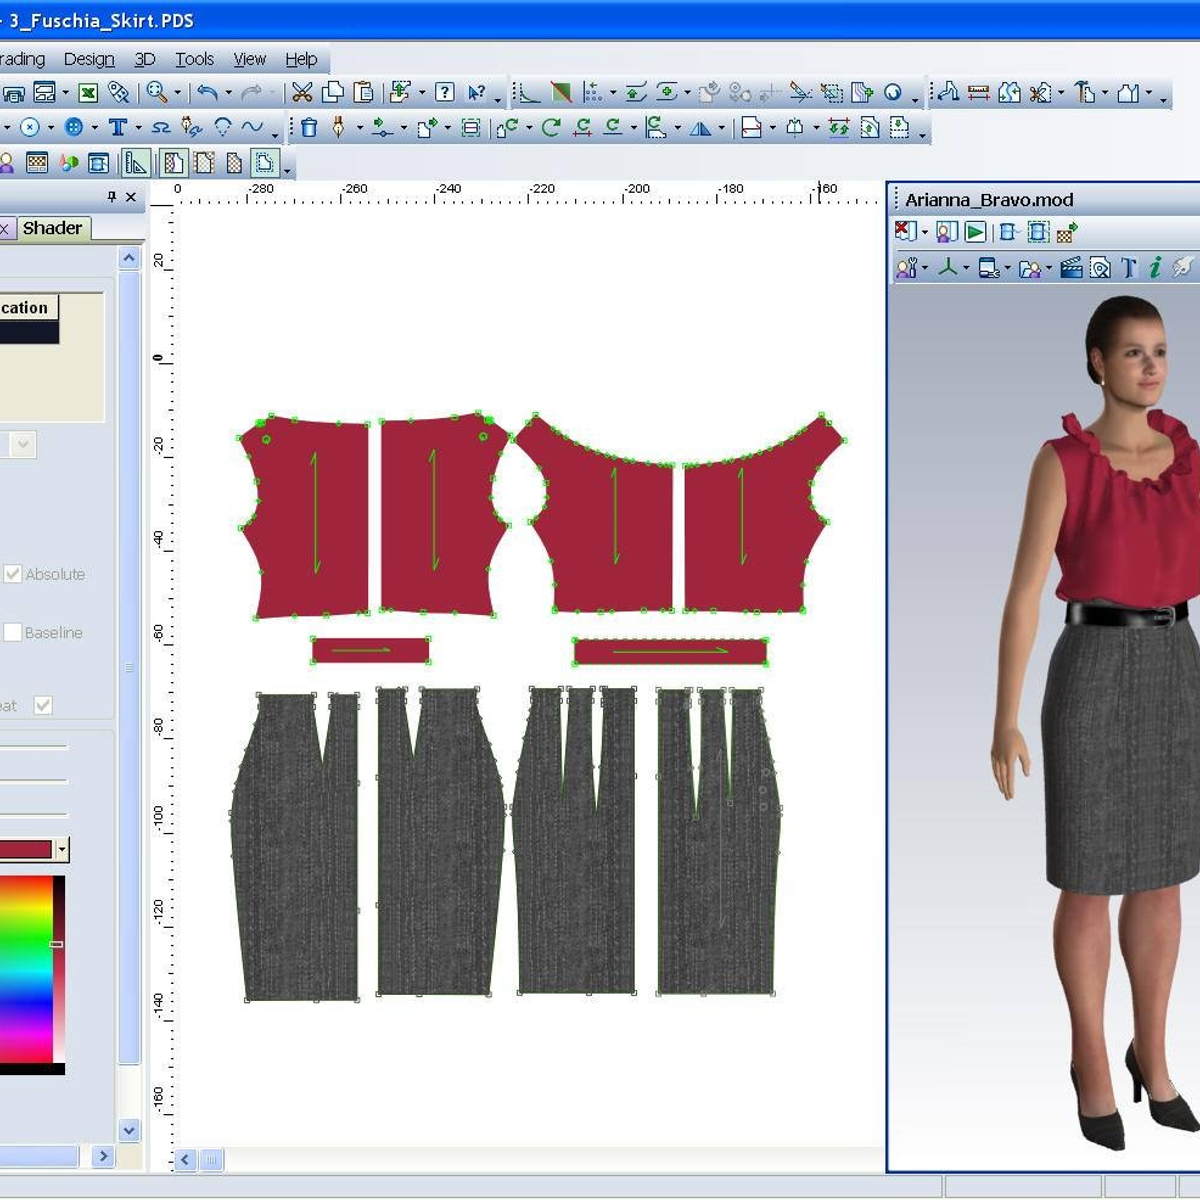This screenshot has height=1200, width=1200.
Task: Click the set square ruler toggle icon
Action: pos(136,163)
